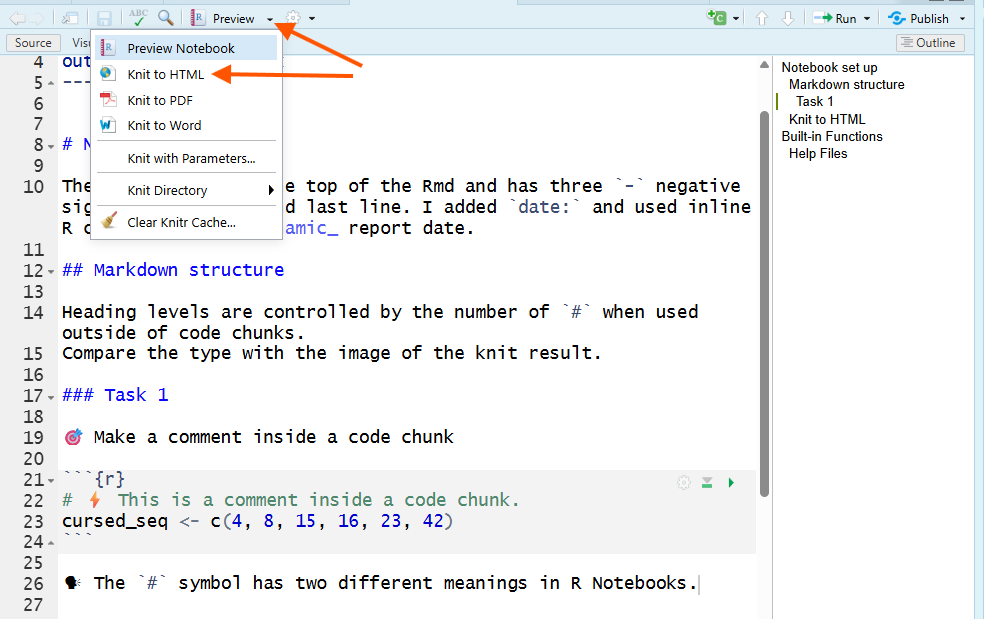
Task: Collapse the fold arrow at line 8
Action: [51, 146]
